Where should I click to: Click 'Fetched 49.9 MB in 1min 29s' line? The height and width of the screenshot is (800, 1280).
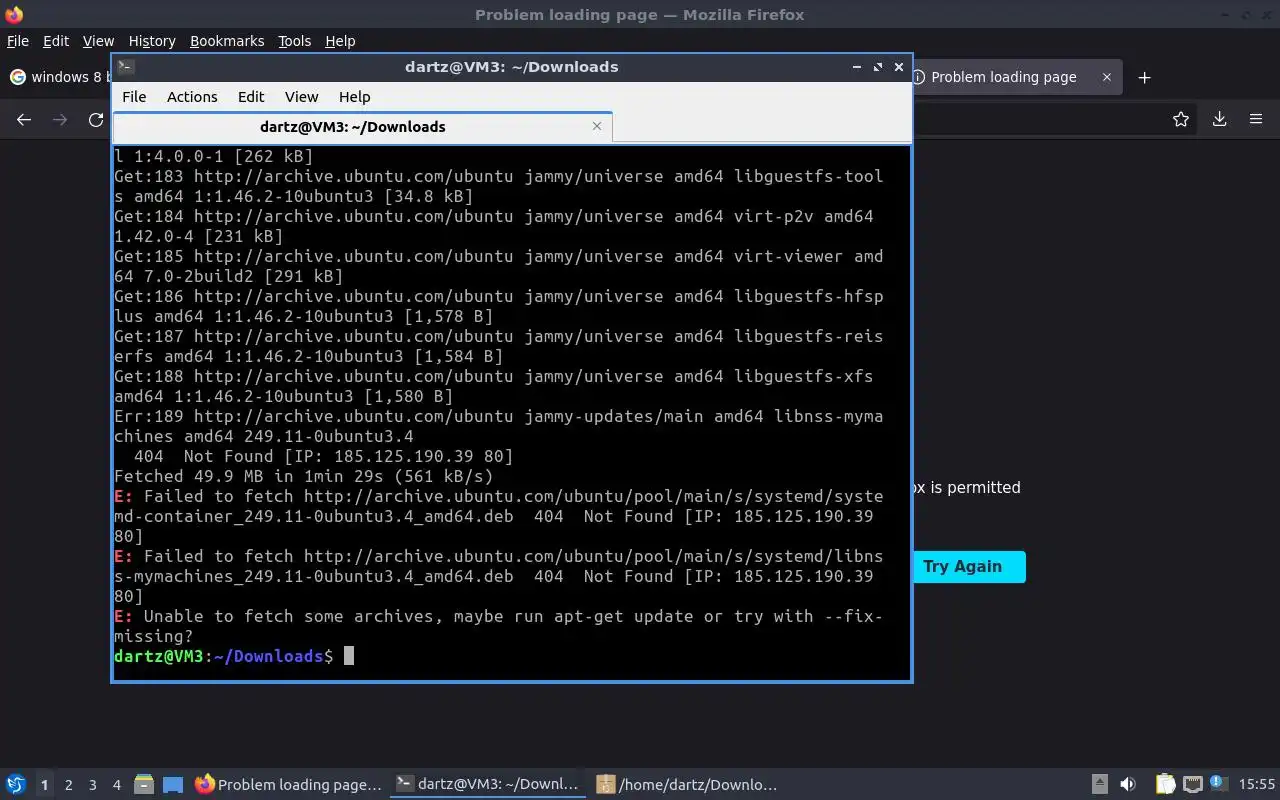pyautogui.click(x=304, y=476)
